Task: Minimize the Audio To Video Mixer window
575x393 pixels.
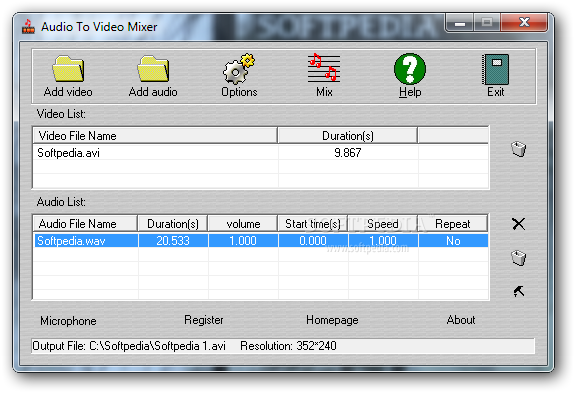Action: point(460,23)
